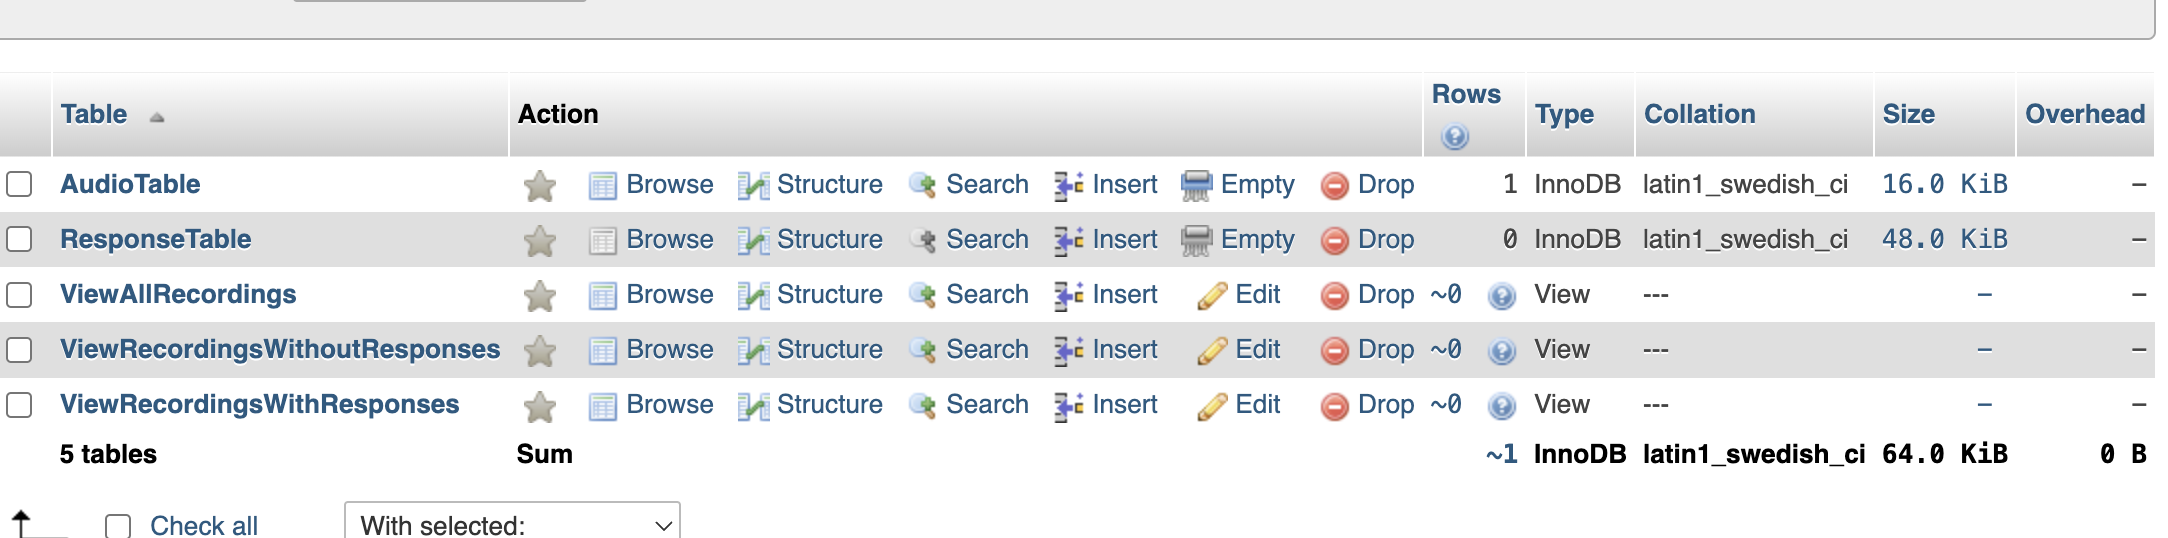This screenshot has height=538, width=2168.
Task: Click the 16.0 KiB size of AudioTable
Action: pos(1944,184)
